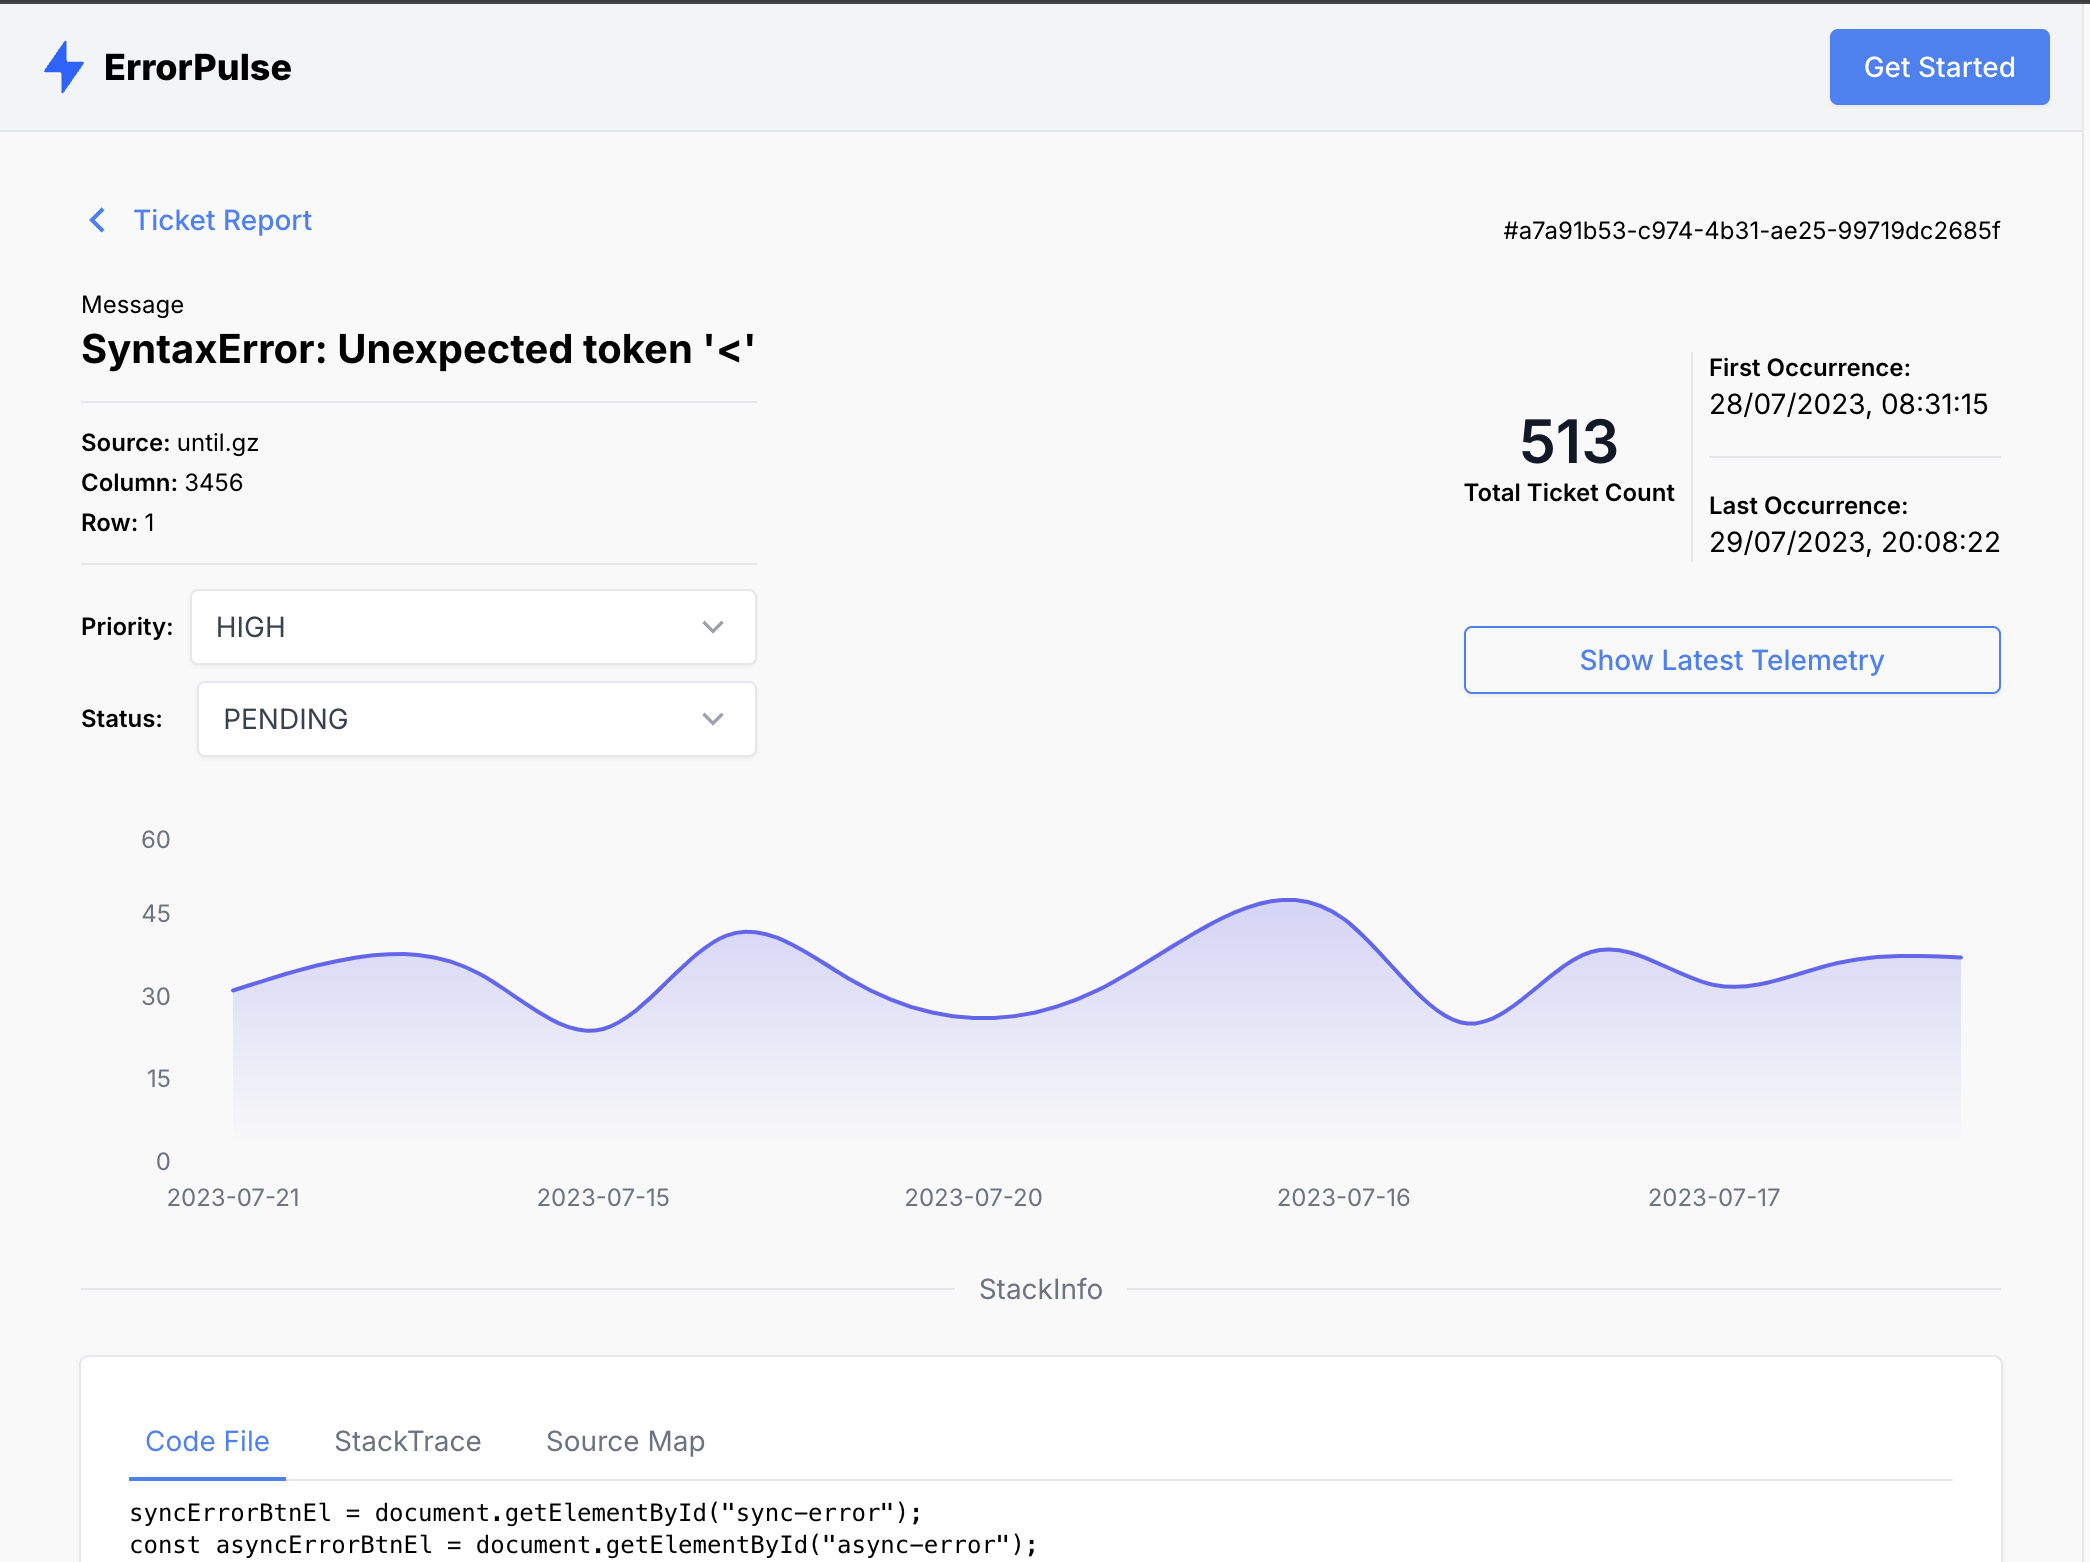Click the ErrorPulse lightning bolt logo
The width and height of the screenshot is (2090, 1562).
(64, 67)
